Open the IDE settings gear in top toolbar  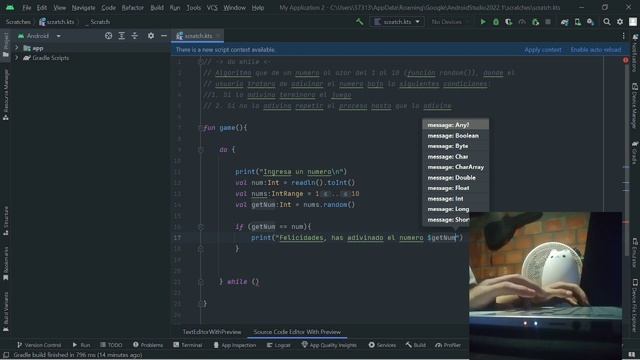click(x=620, y=22)
